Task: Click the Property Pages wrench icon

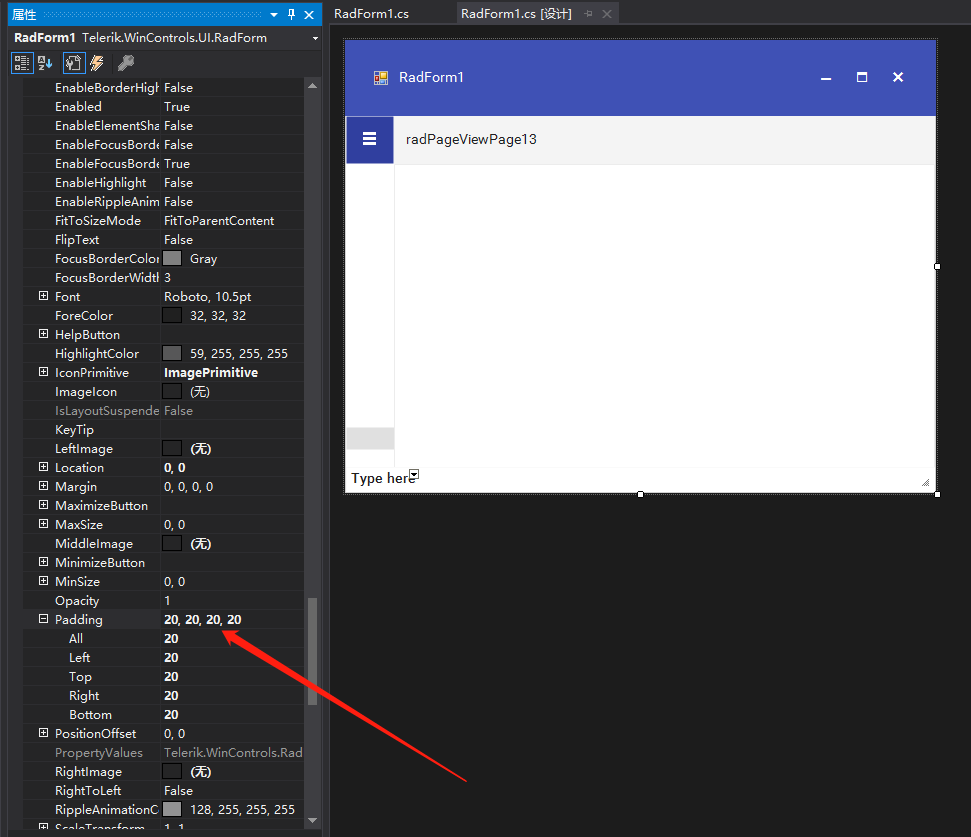Action: [x=126, y=63]
